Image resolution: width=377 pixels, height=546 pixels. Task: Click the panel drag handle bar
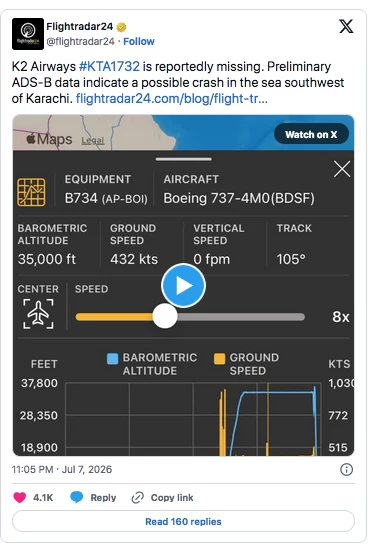183,159
